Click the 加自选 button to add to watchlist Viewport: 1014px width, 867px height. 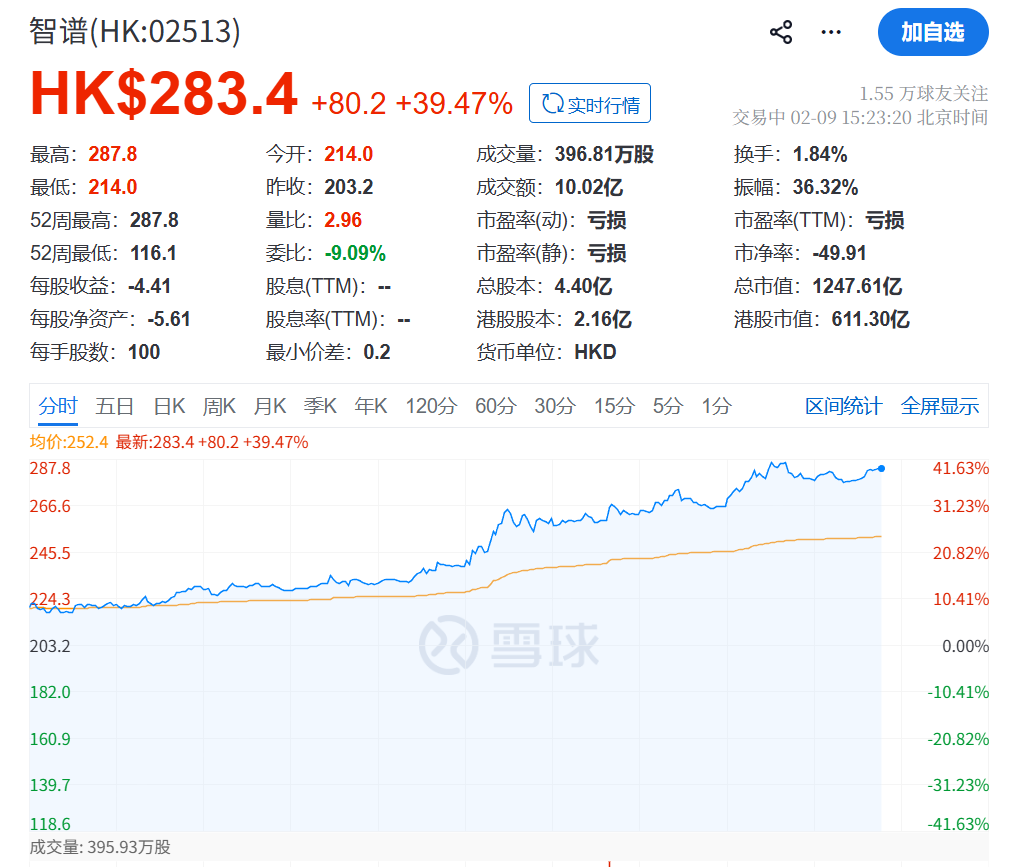[x=932, y=32]
